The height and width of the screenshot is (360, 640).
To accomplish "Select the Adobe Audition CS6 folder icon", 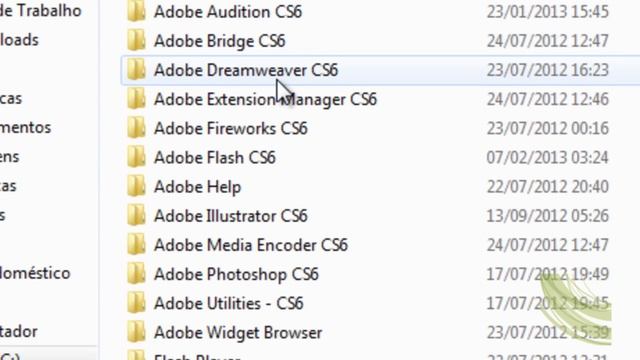I will 136,11.
